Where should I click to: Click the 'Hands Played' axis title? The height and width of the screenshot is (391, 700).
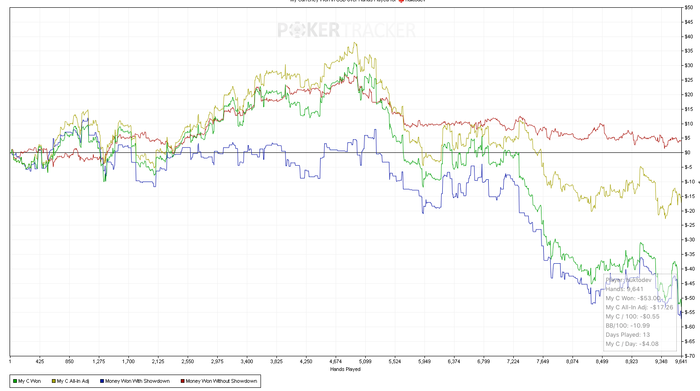[345, 369]
